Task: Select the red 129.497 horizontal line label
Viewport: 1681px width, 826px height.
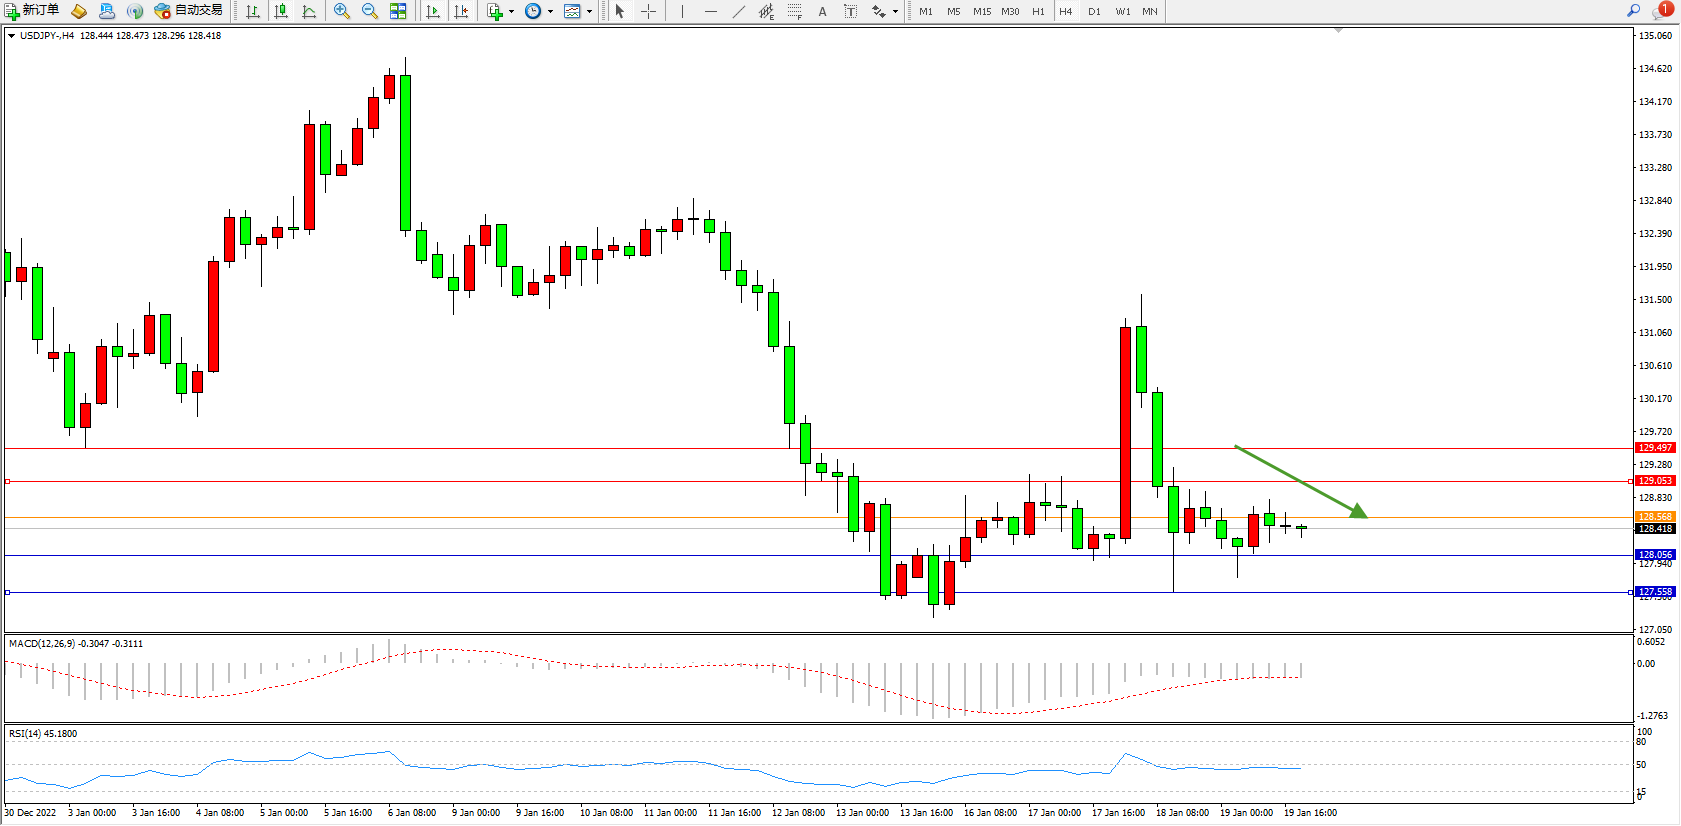Action: coord(1654,448)
